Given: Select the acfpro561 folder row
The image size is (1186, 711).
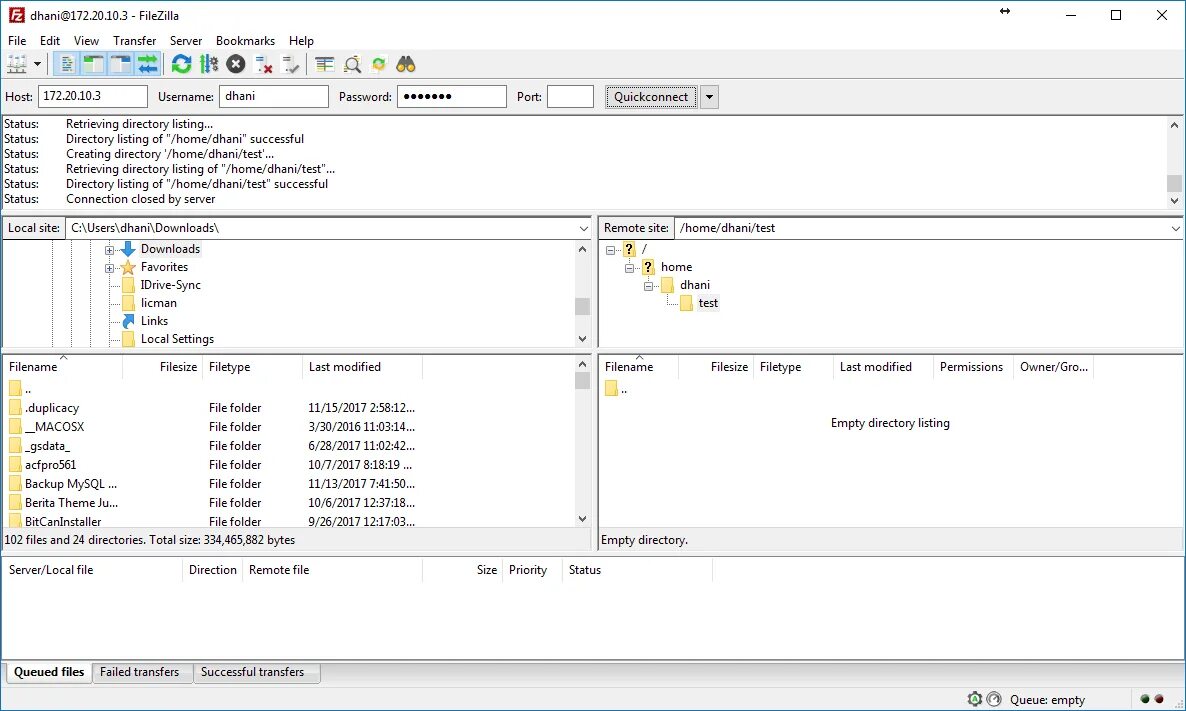Looking at the screenshot, I should (287, 465).
